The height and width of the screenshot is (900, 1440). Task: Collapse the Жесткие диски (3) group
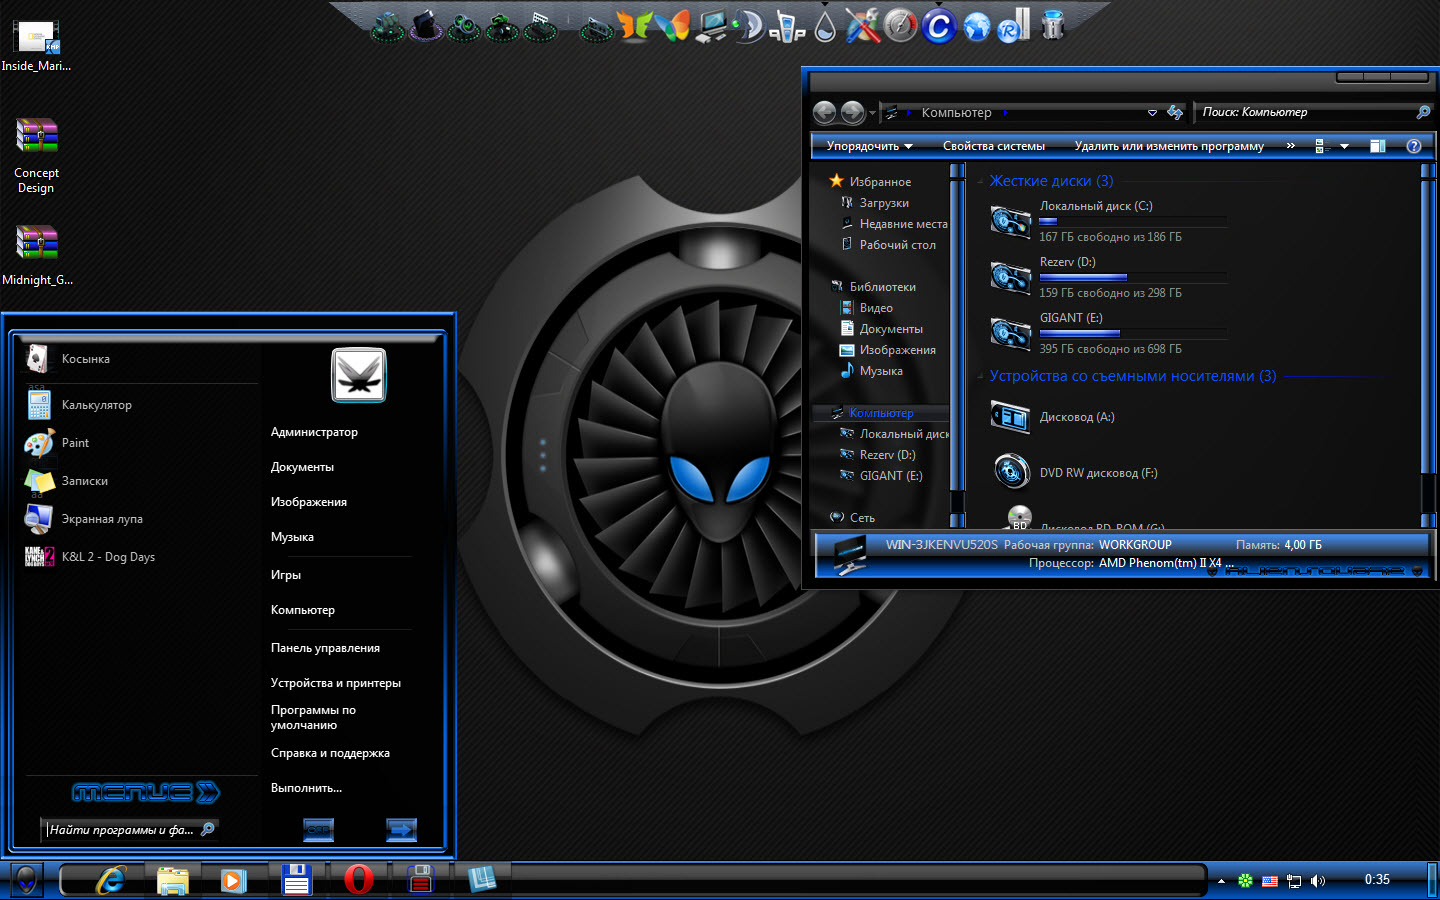click(980, 182)
